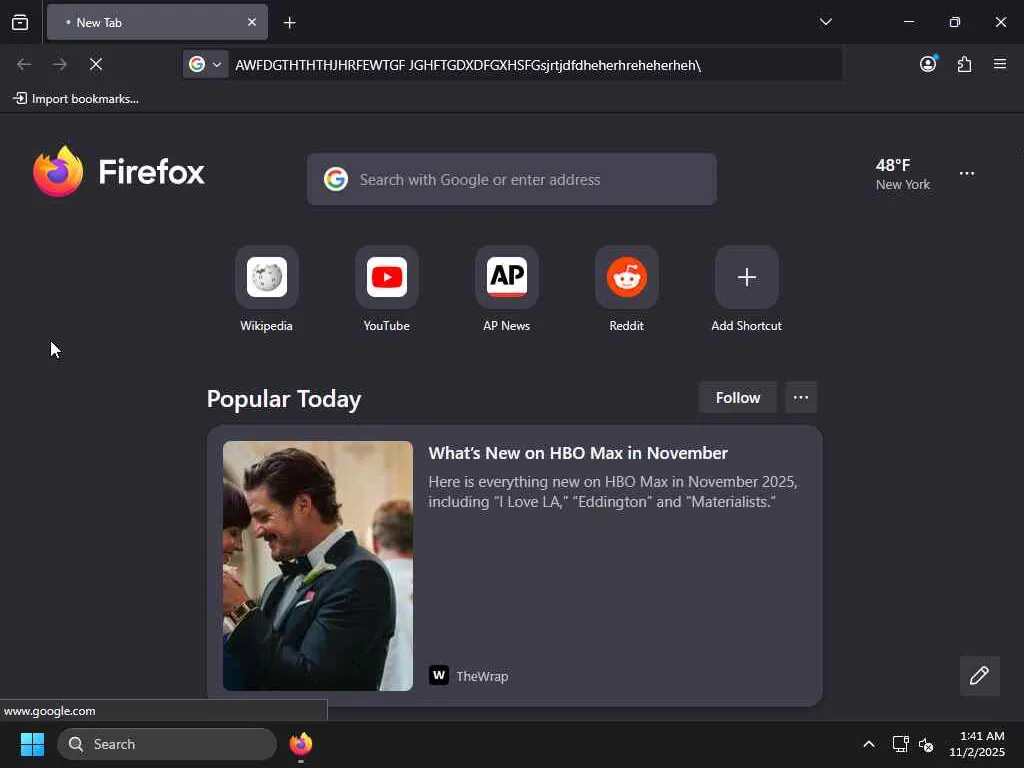This screenshot has height=768, width=1024.
Task: Click the Follow button for Popular Today
Action: point(738,398)
